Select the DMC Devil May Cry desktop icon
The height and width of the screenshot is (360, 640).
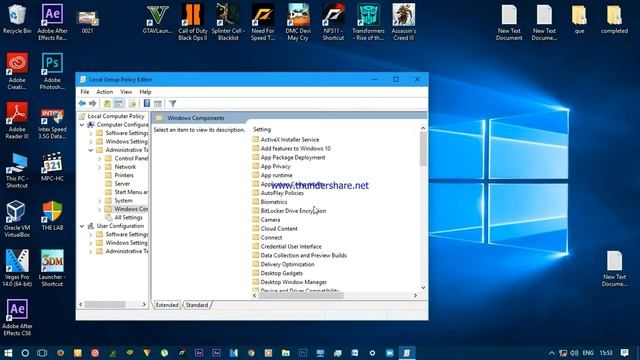click(x=298, y=22)
